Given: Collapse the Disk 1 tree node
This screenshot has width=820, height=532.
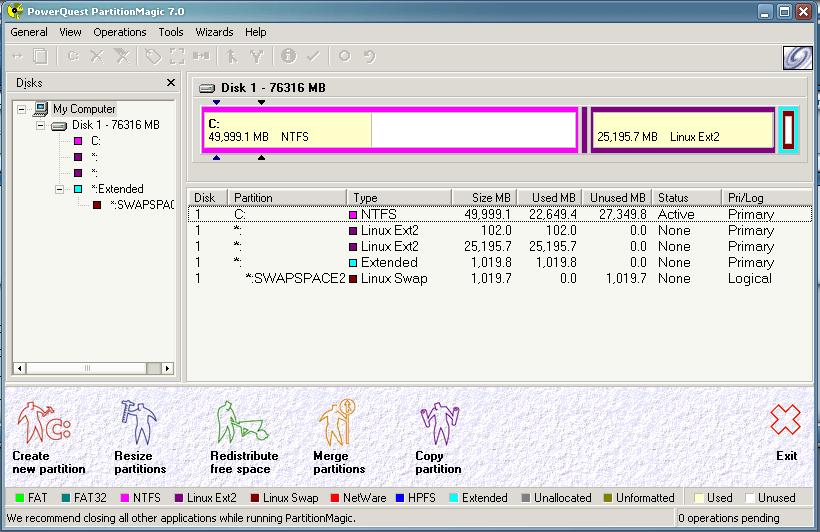Looking at the screenshot, I should [41, 125].
